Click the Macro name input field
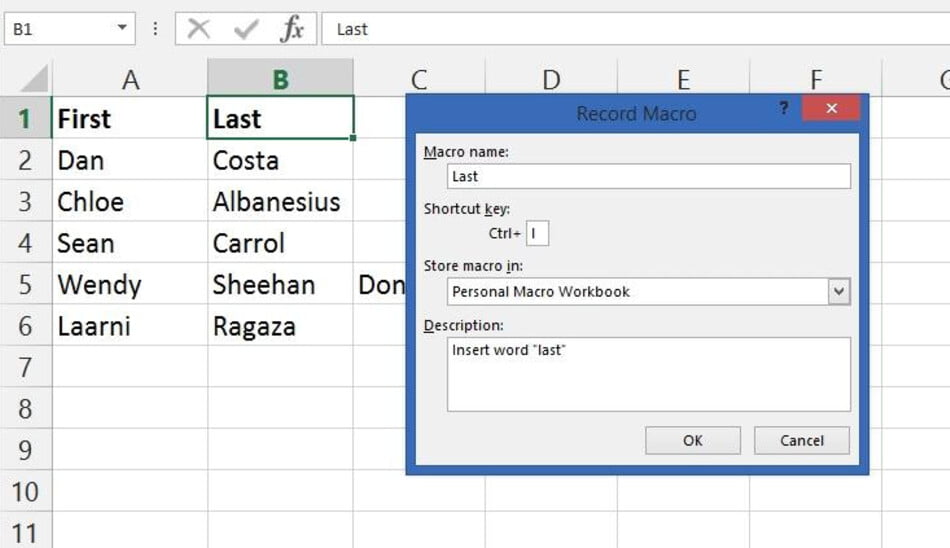This screenshot has height=548, width=950. 648,176
